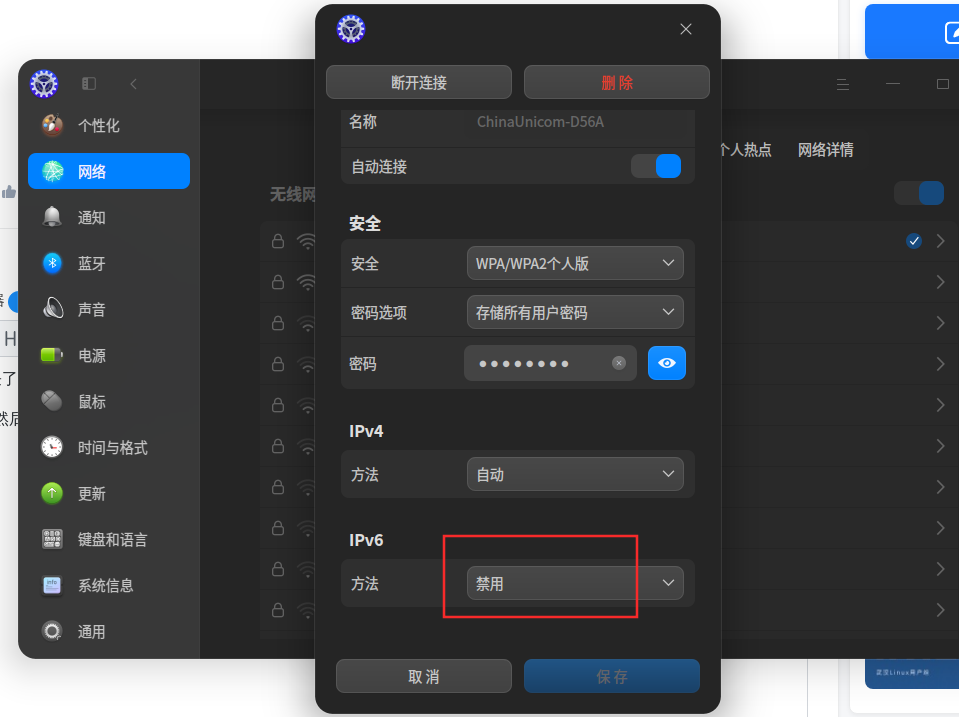Minimize the settings window
Image resolution: width=959 pixels, height=717 pixels.
pyautogui.click(x=893, y=84)
